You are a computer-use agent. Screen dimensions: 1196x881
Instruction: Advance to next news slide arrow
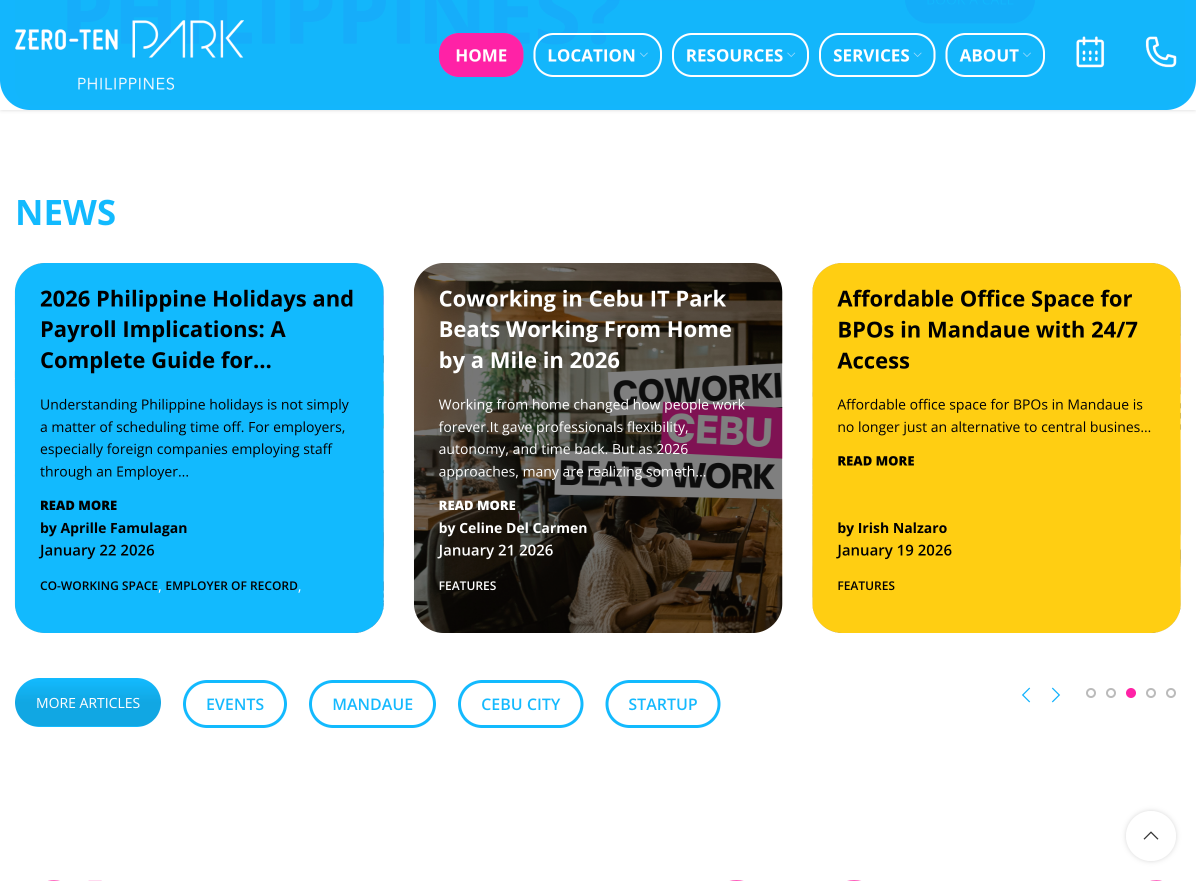(x=1056, y=695)
